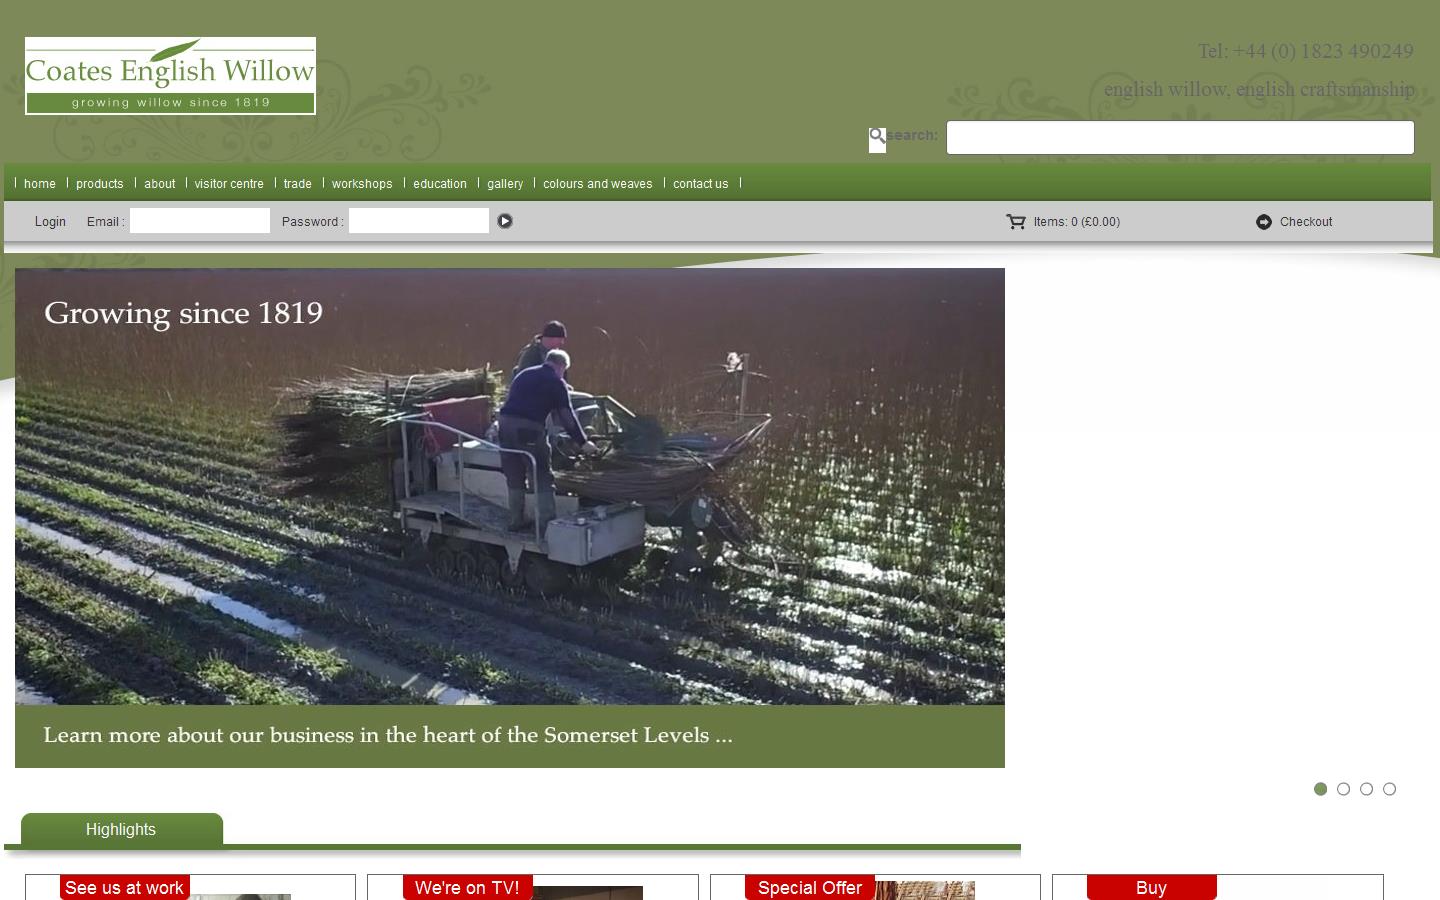Click inside the Email input field
Image resolution: width=1440 pixels, height=900 pixels.
tap(199, 220)
